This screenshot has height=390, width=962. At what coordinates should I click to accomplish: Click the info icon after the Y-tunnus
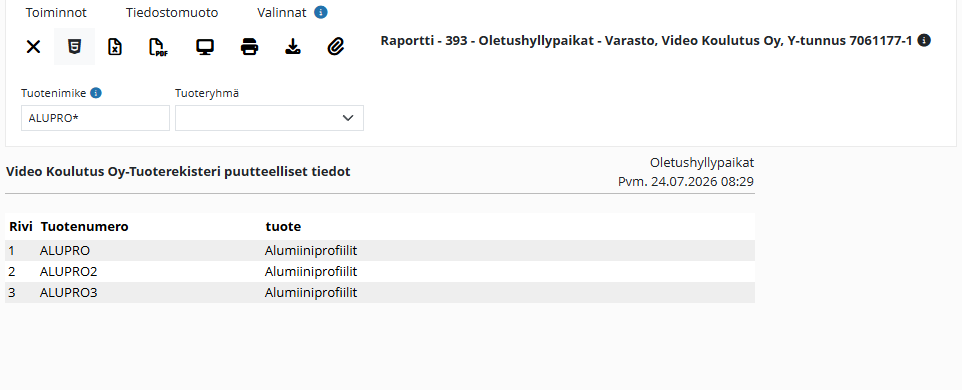point(924,40)
